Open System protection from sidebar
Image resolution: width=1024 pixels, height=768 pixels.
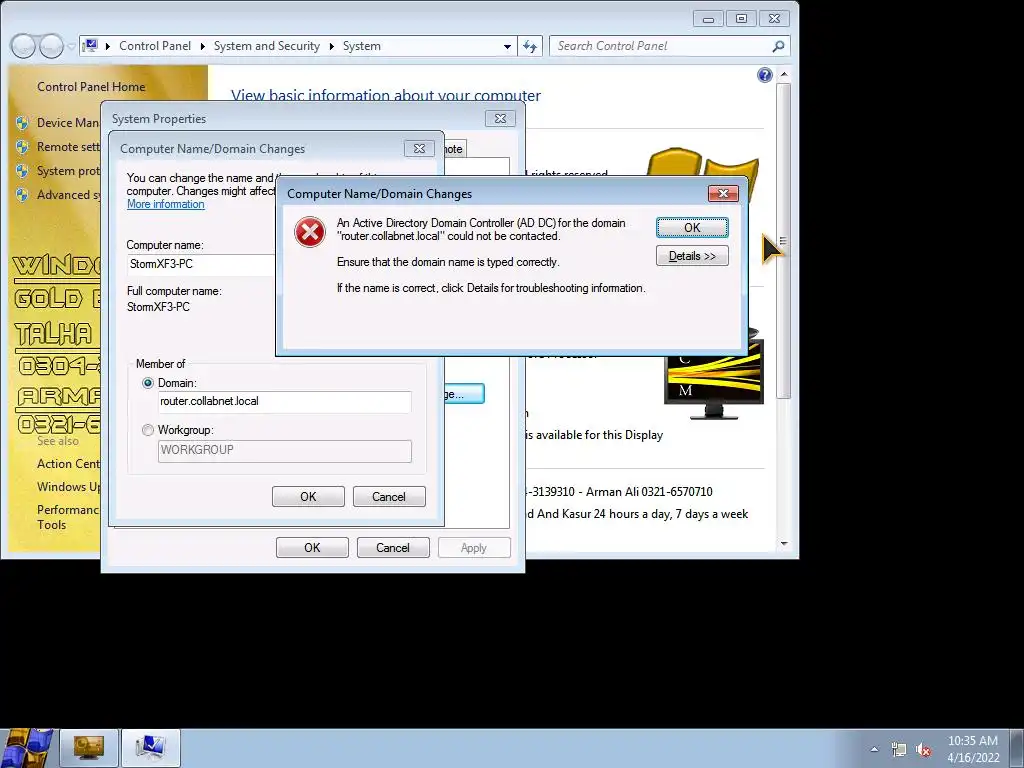pyautogui.click(x=69, y=171)
